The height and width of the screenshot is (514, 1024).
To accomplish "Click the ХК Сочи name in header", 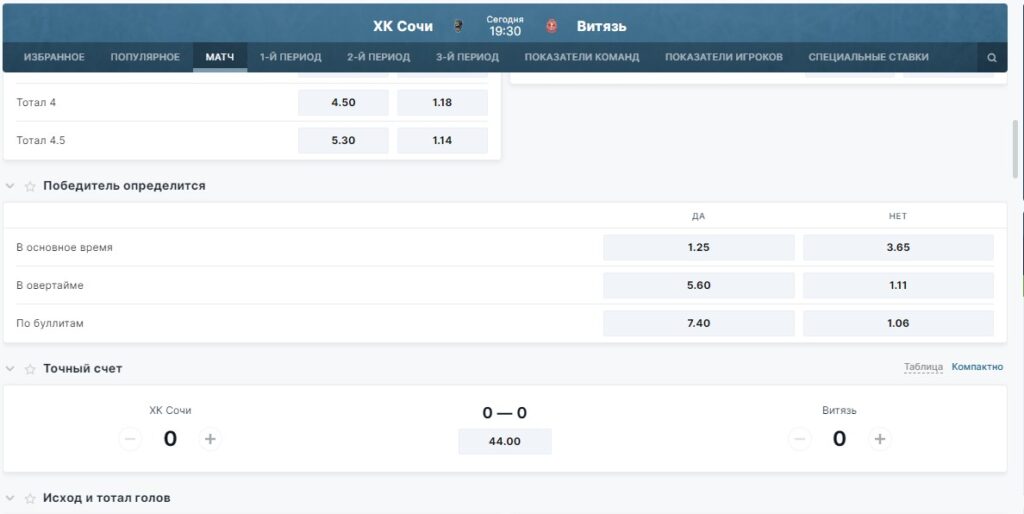I will [x=403, y=26].
